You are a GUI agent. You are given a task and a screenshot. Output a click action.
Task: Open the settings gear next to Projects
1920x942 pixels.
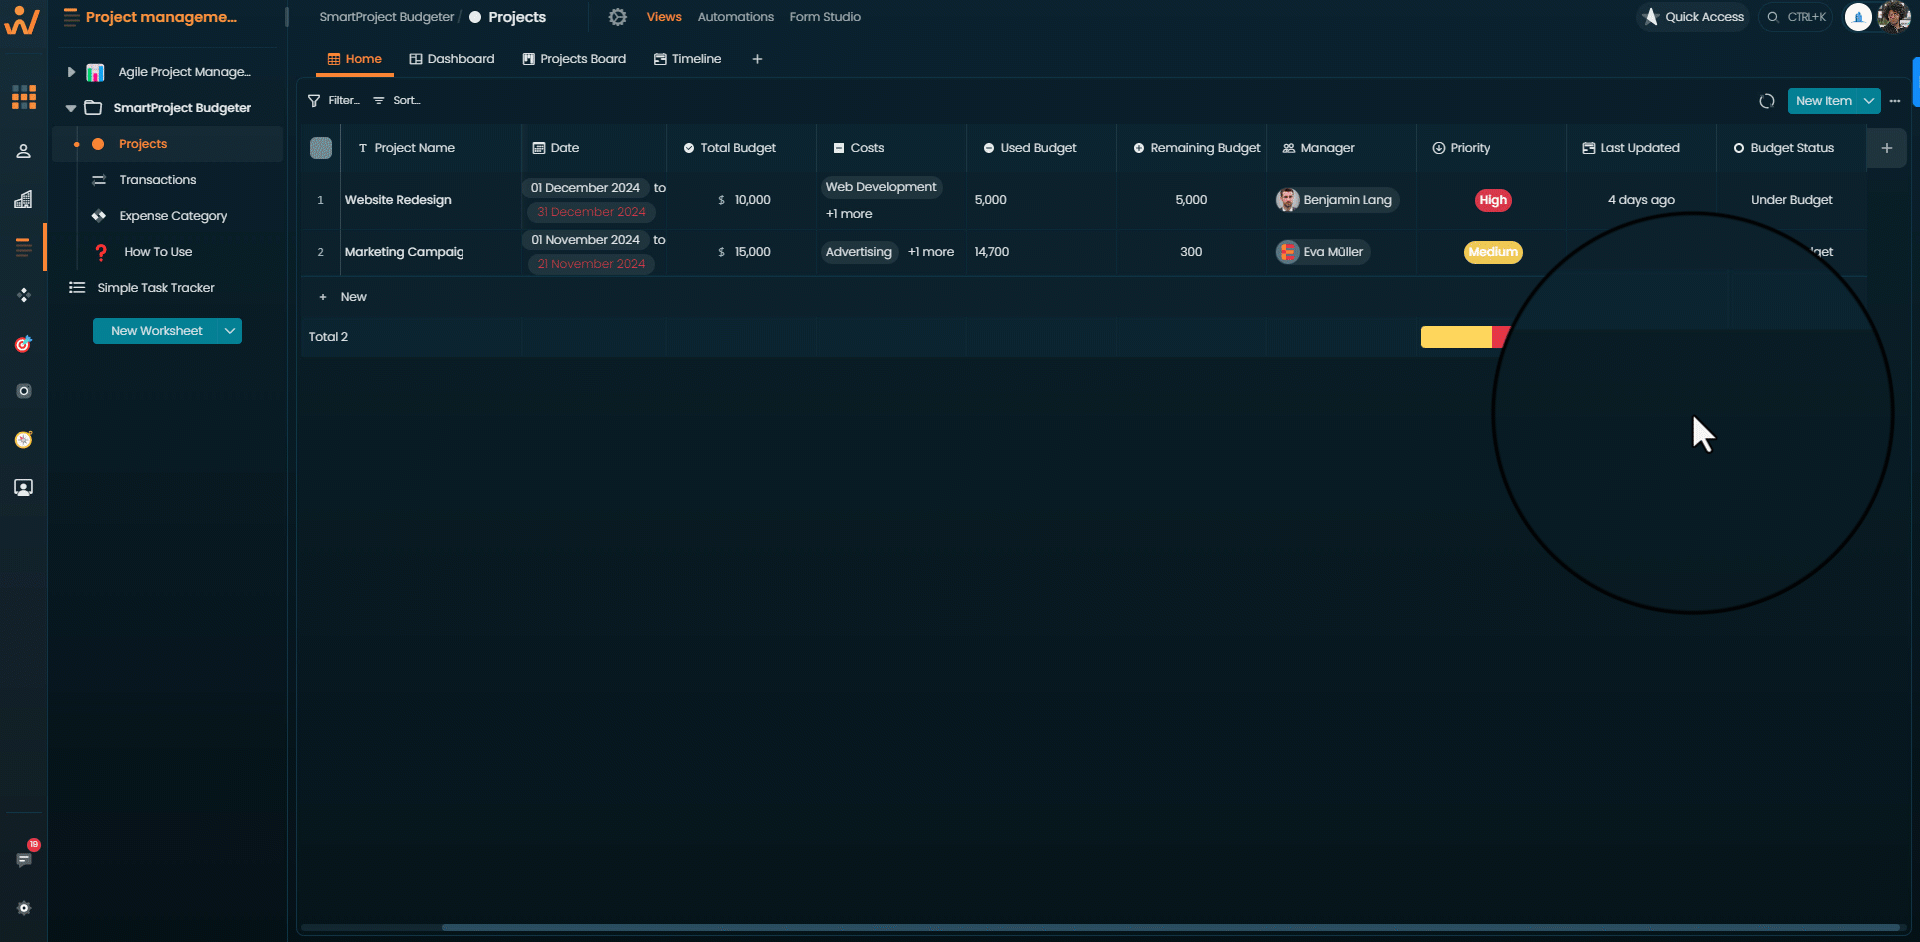tap(618, 17)
